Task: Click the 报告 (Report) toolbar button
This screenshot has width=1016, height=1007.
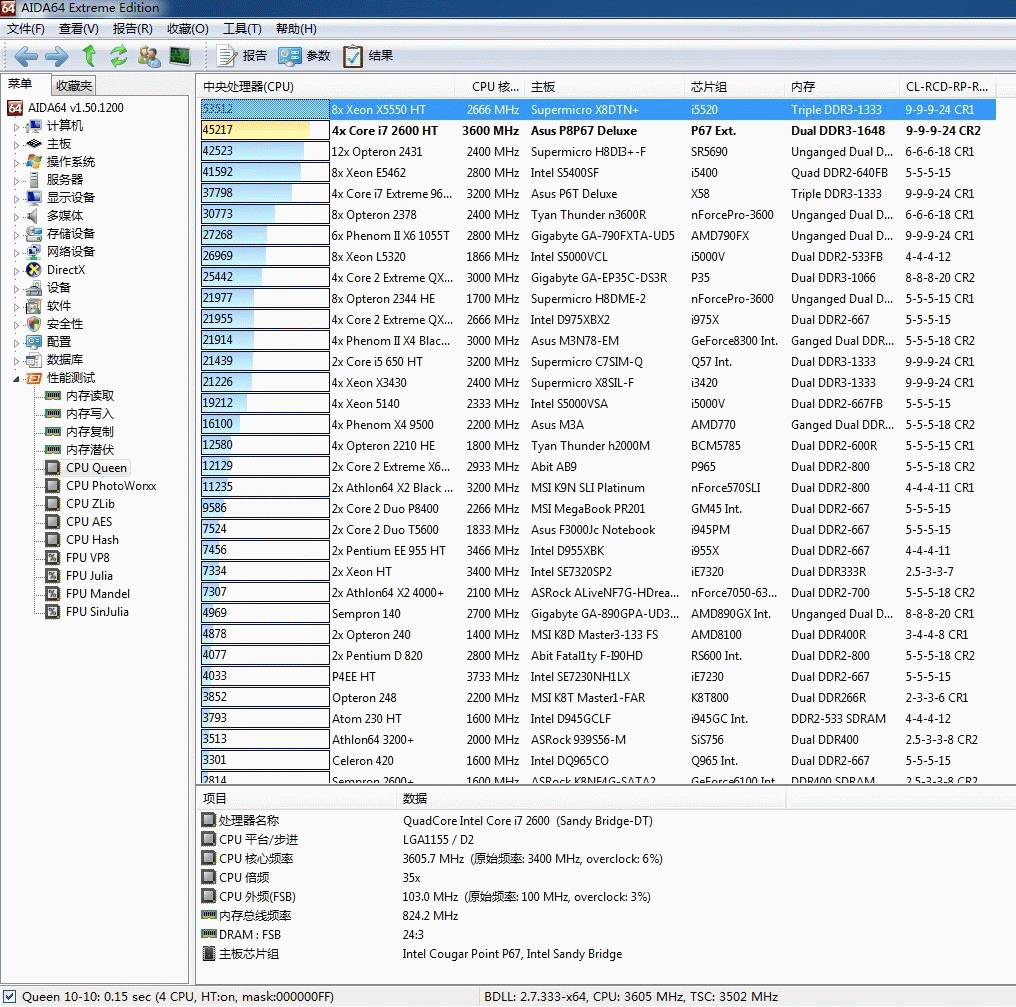Action: point(241,56)
